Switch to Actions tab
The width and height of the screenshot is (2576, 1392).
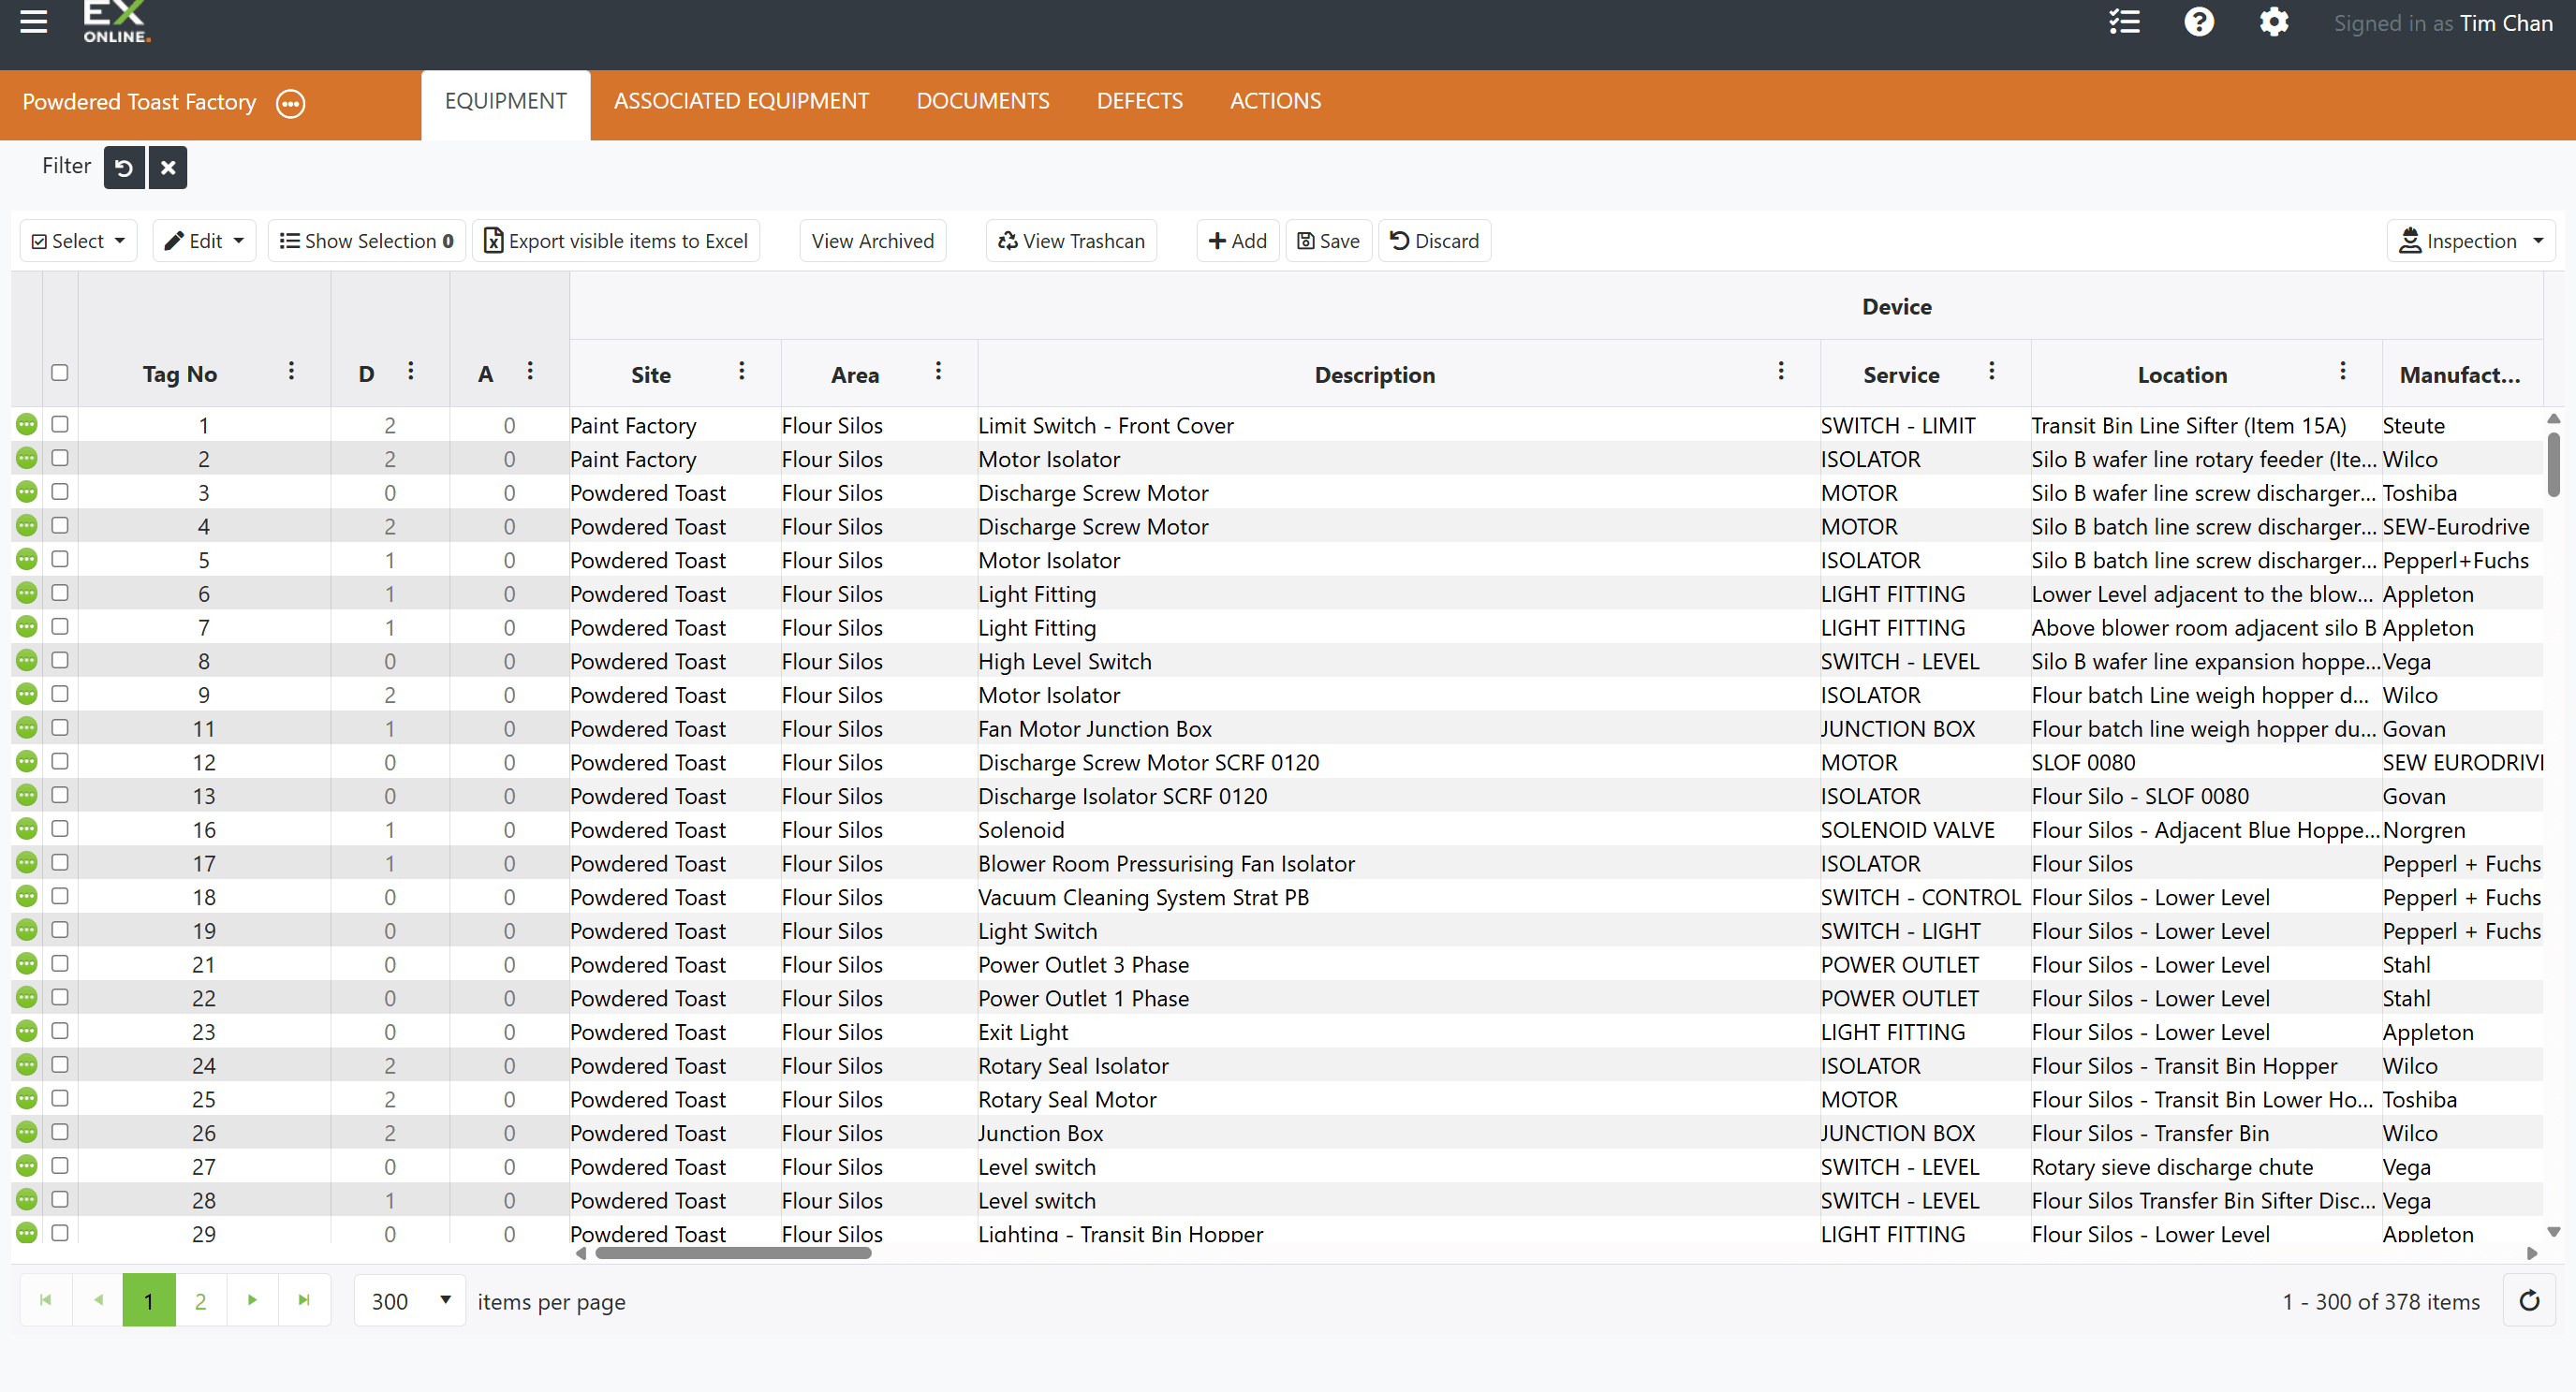(x=1275, y=102)
